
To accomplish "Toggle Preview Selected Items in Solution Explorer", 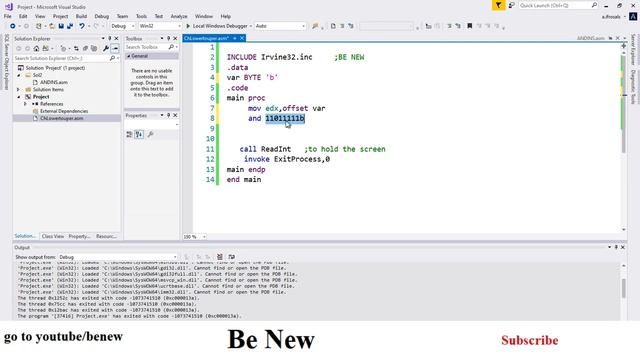I will point(115,49).
